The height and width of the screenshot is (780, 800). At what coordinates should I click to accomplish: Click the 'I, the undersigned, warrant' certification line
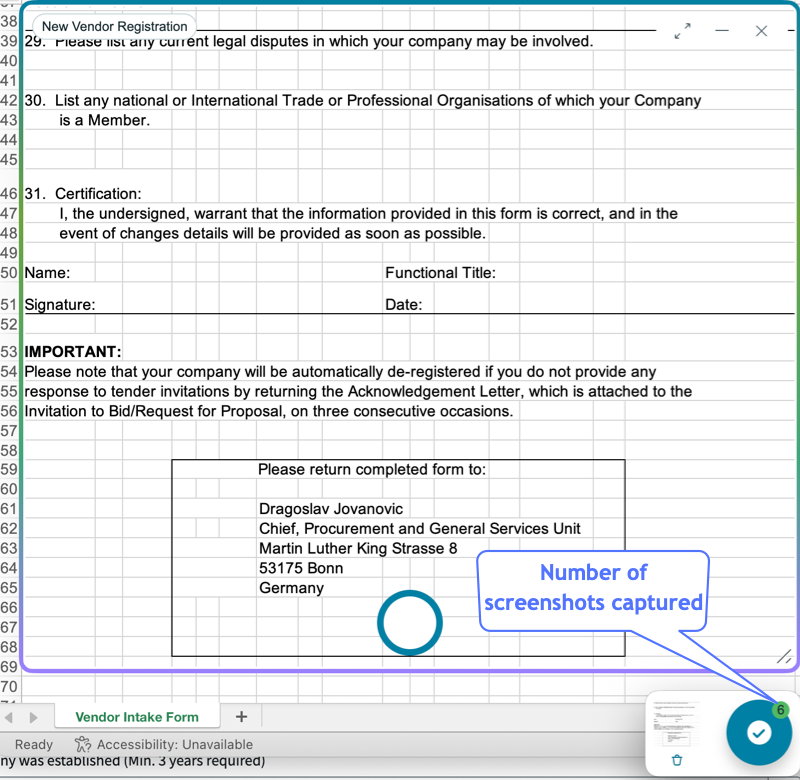coord(368,214)
